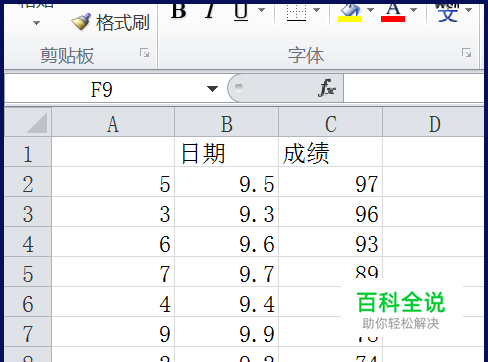This screenshot has width=488, height=362.
Task: Click cell with value 9.6
Action: click(227, 242)
